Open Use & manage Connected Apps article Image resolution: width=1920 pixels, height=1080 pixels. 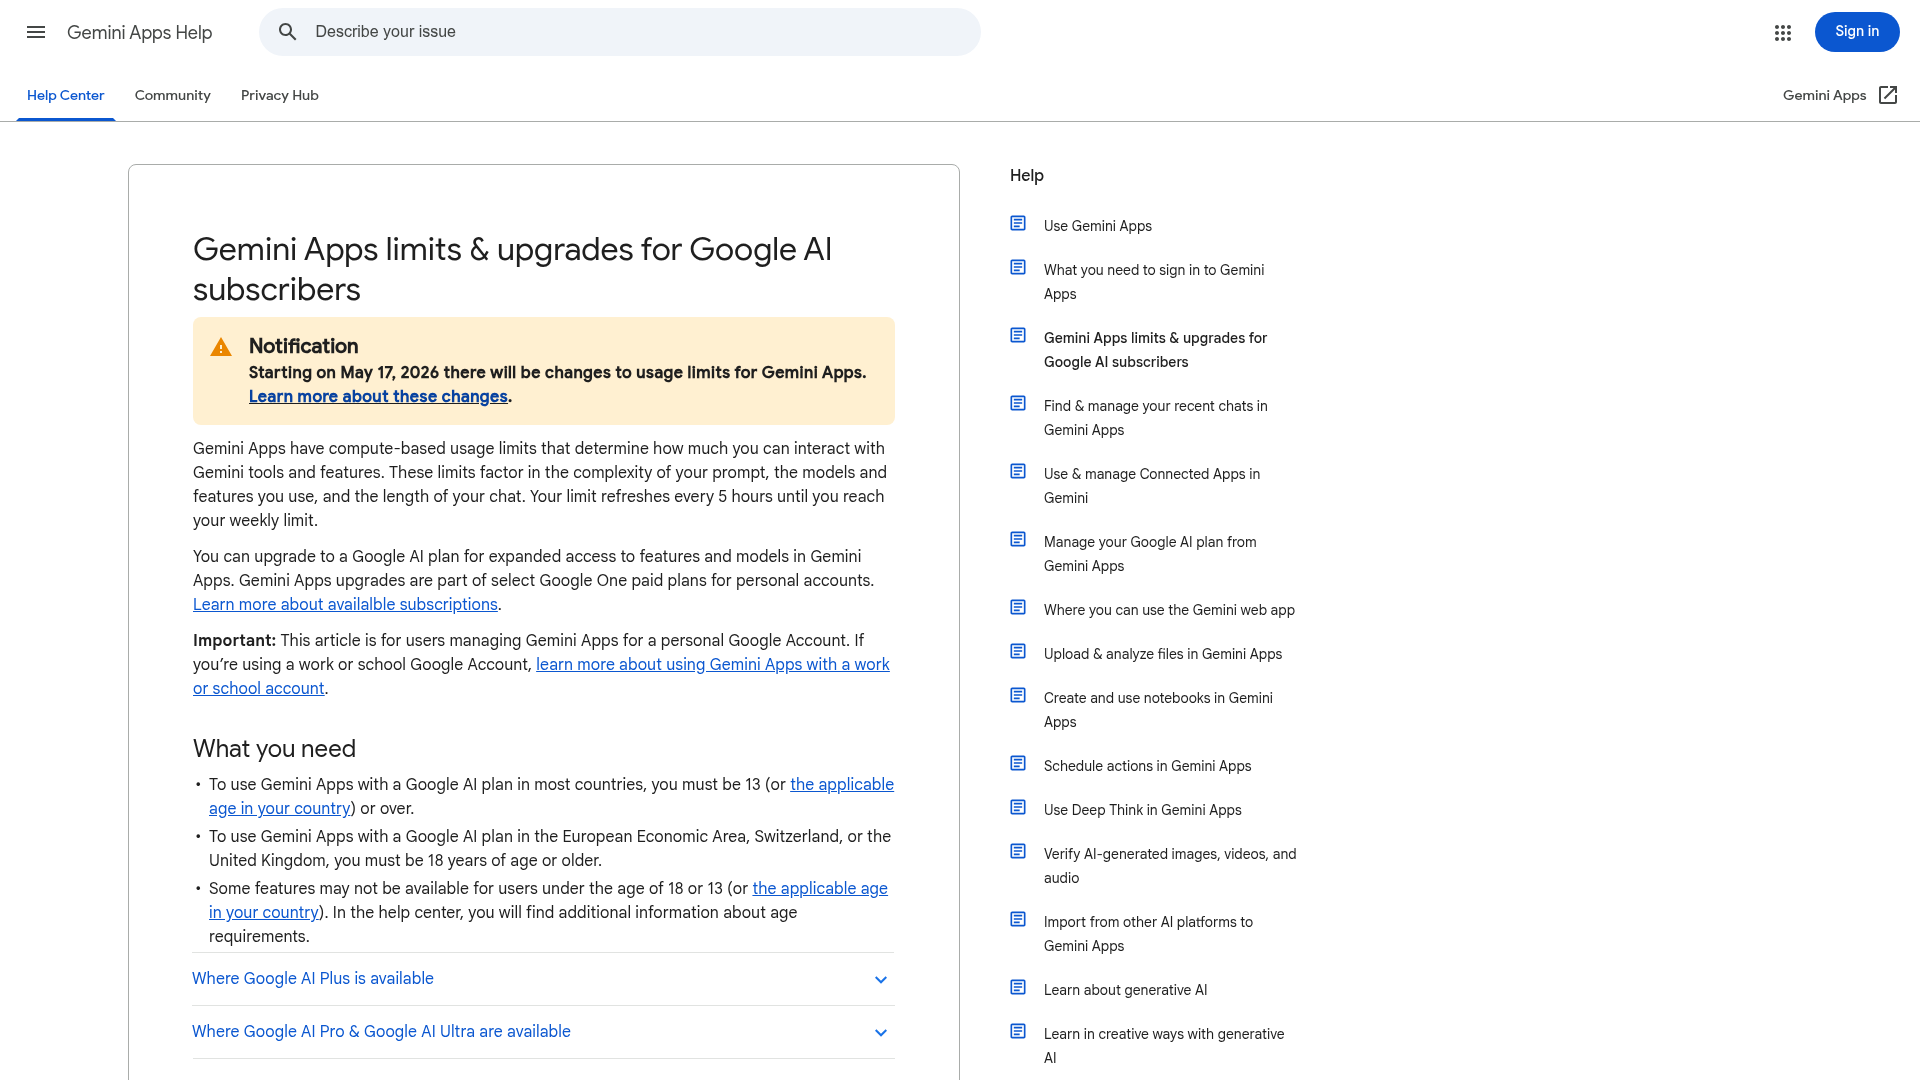(x=1152, y=486)
